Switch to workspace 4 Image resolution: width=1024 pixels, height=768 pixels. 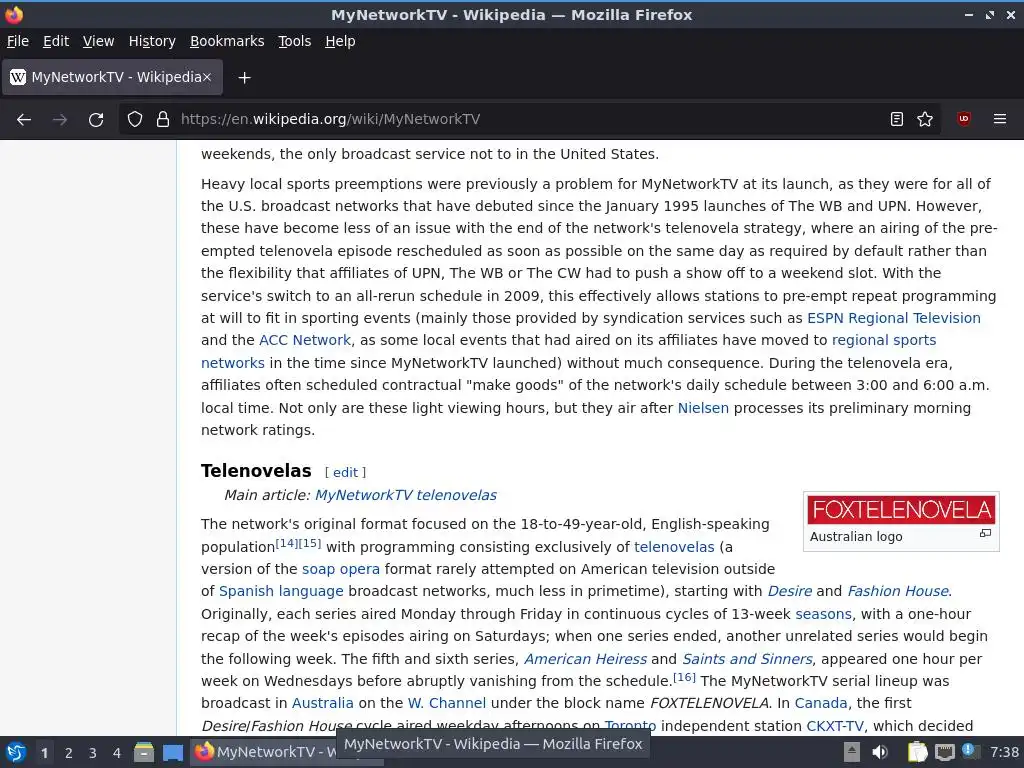[117, 753]
